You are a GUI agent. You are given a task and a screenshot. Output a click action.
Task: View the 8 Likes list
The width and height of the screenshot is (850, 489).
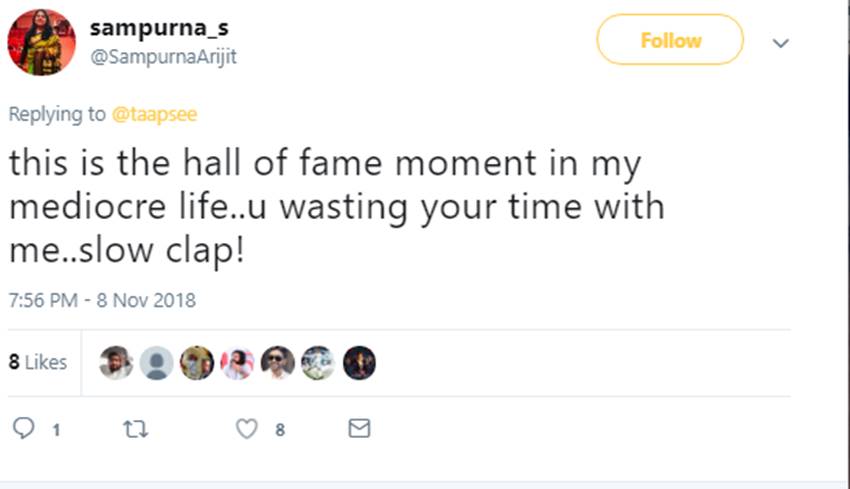38,362
